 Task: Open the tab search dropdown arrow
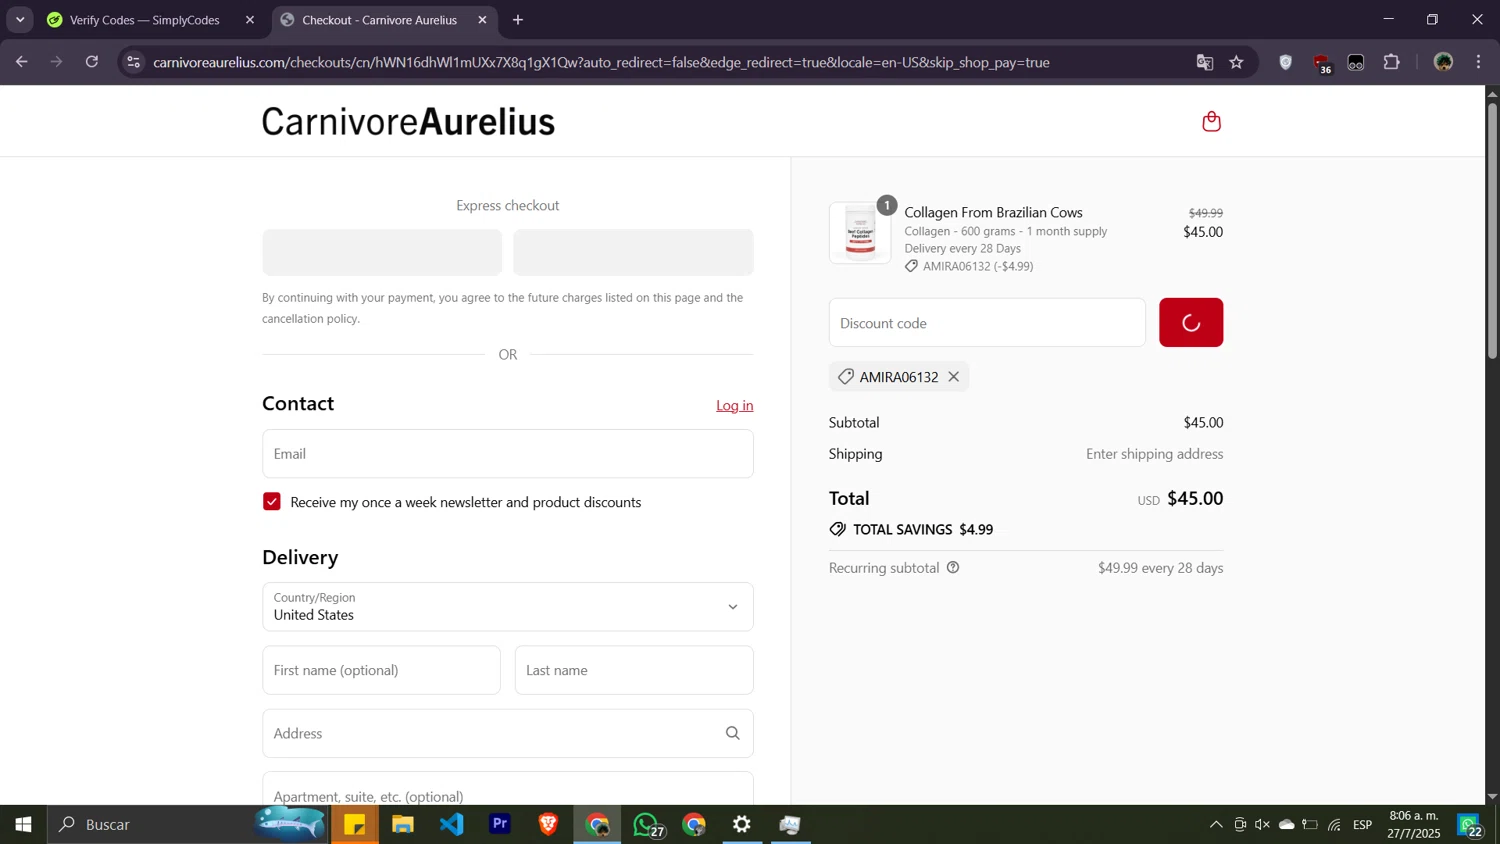coord(20,20)
